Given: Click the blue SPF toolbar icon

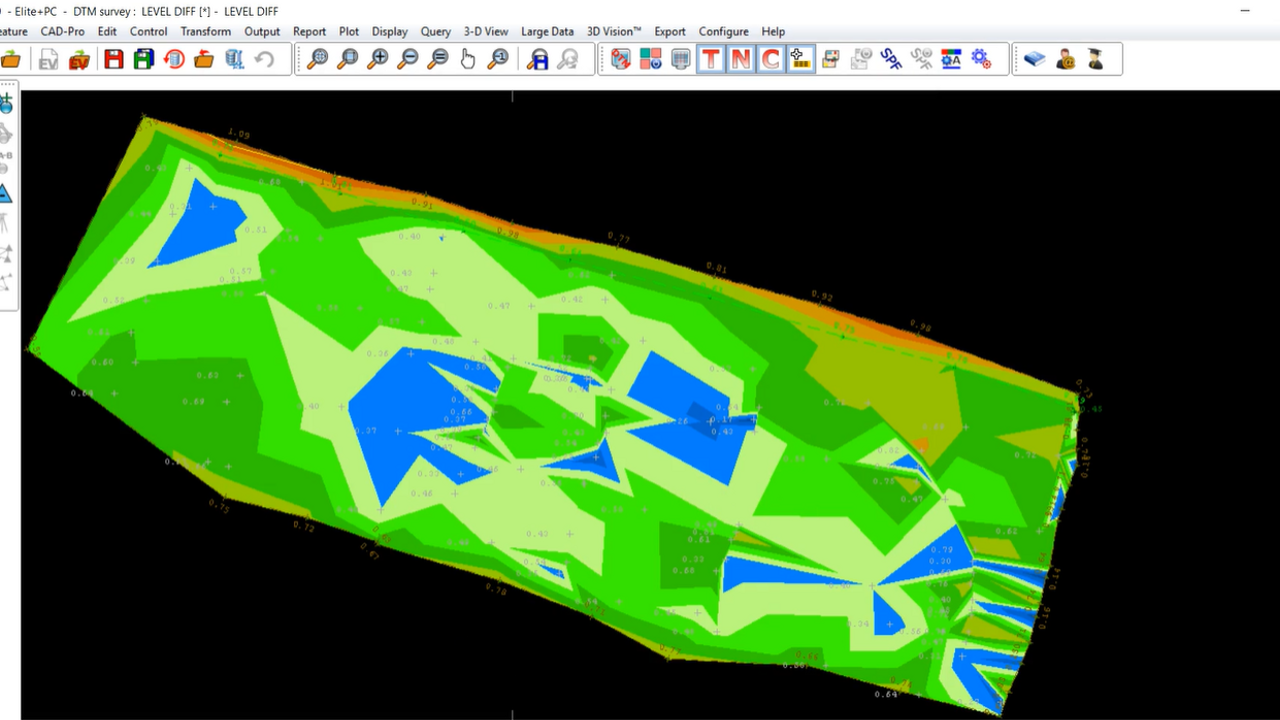Looking at the screenshot, I should click(891, 59).
